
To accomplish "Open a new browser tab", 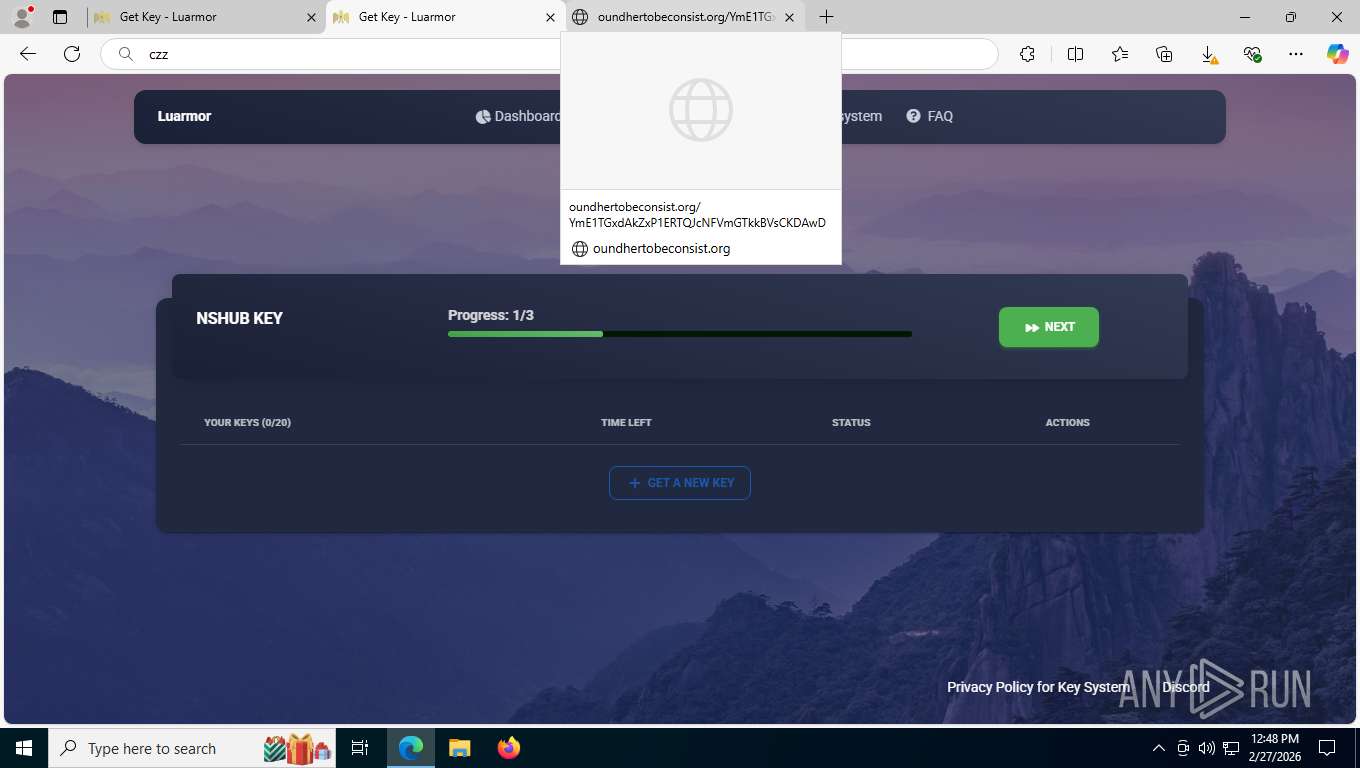I will [x=826, y=17].
